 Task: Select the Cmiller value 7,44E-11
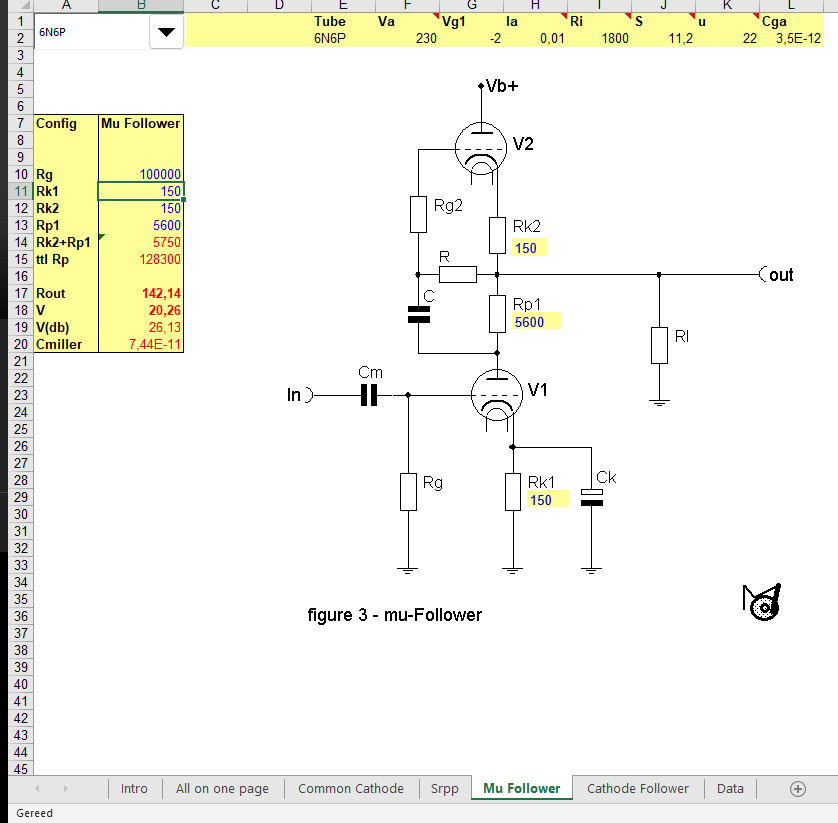coord(141,345)
